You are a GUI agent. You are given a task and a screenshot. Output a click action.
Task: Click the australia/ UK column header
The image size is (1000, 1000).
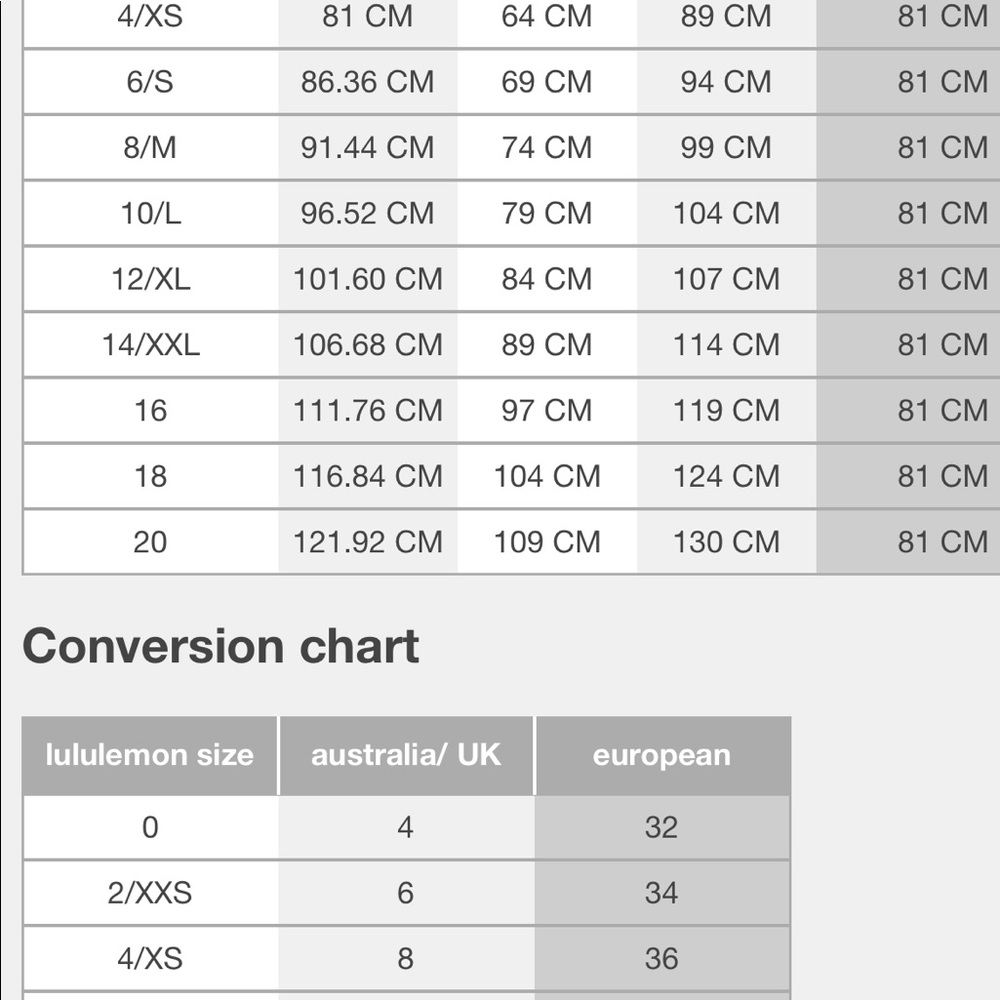click(406, 755)
